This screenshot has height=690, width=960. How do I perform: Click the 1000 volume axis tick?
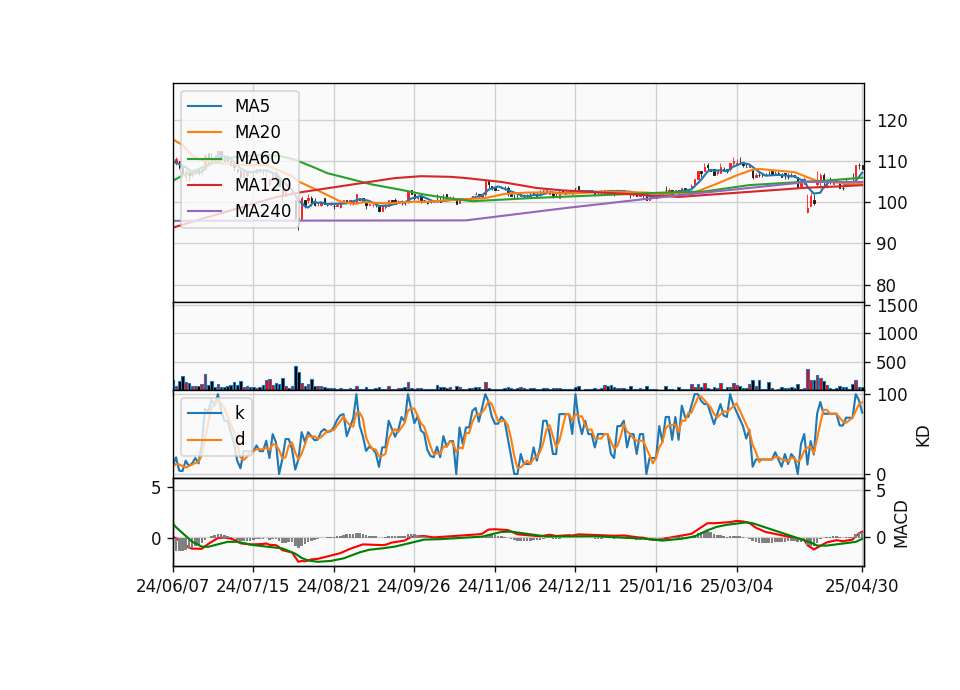(x=898, y=334)
